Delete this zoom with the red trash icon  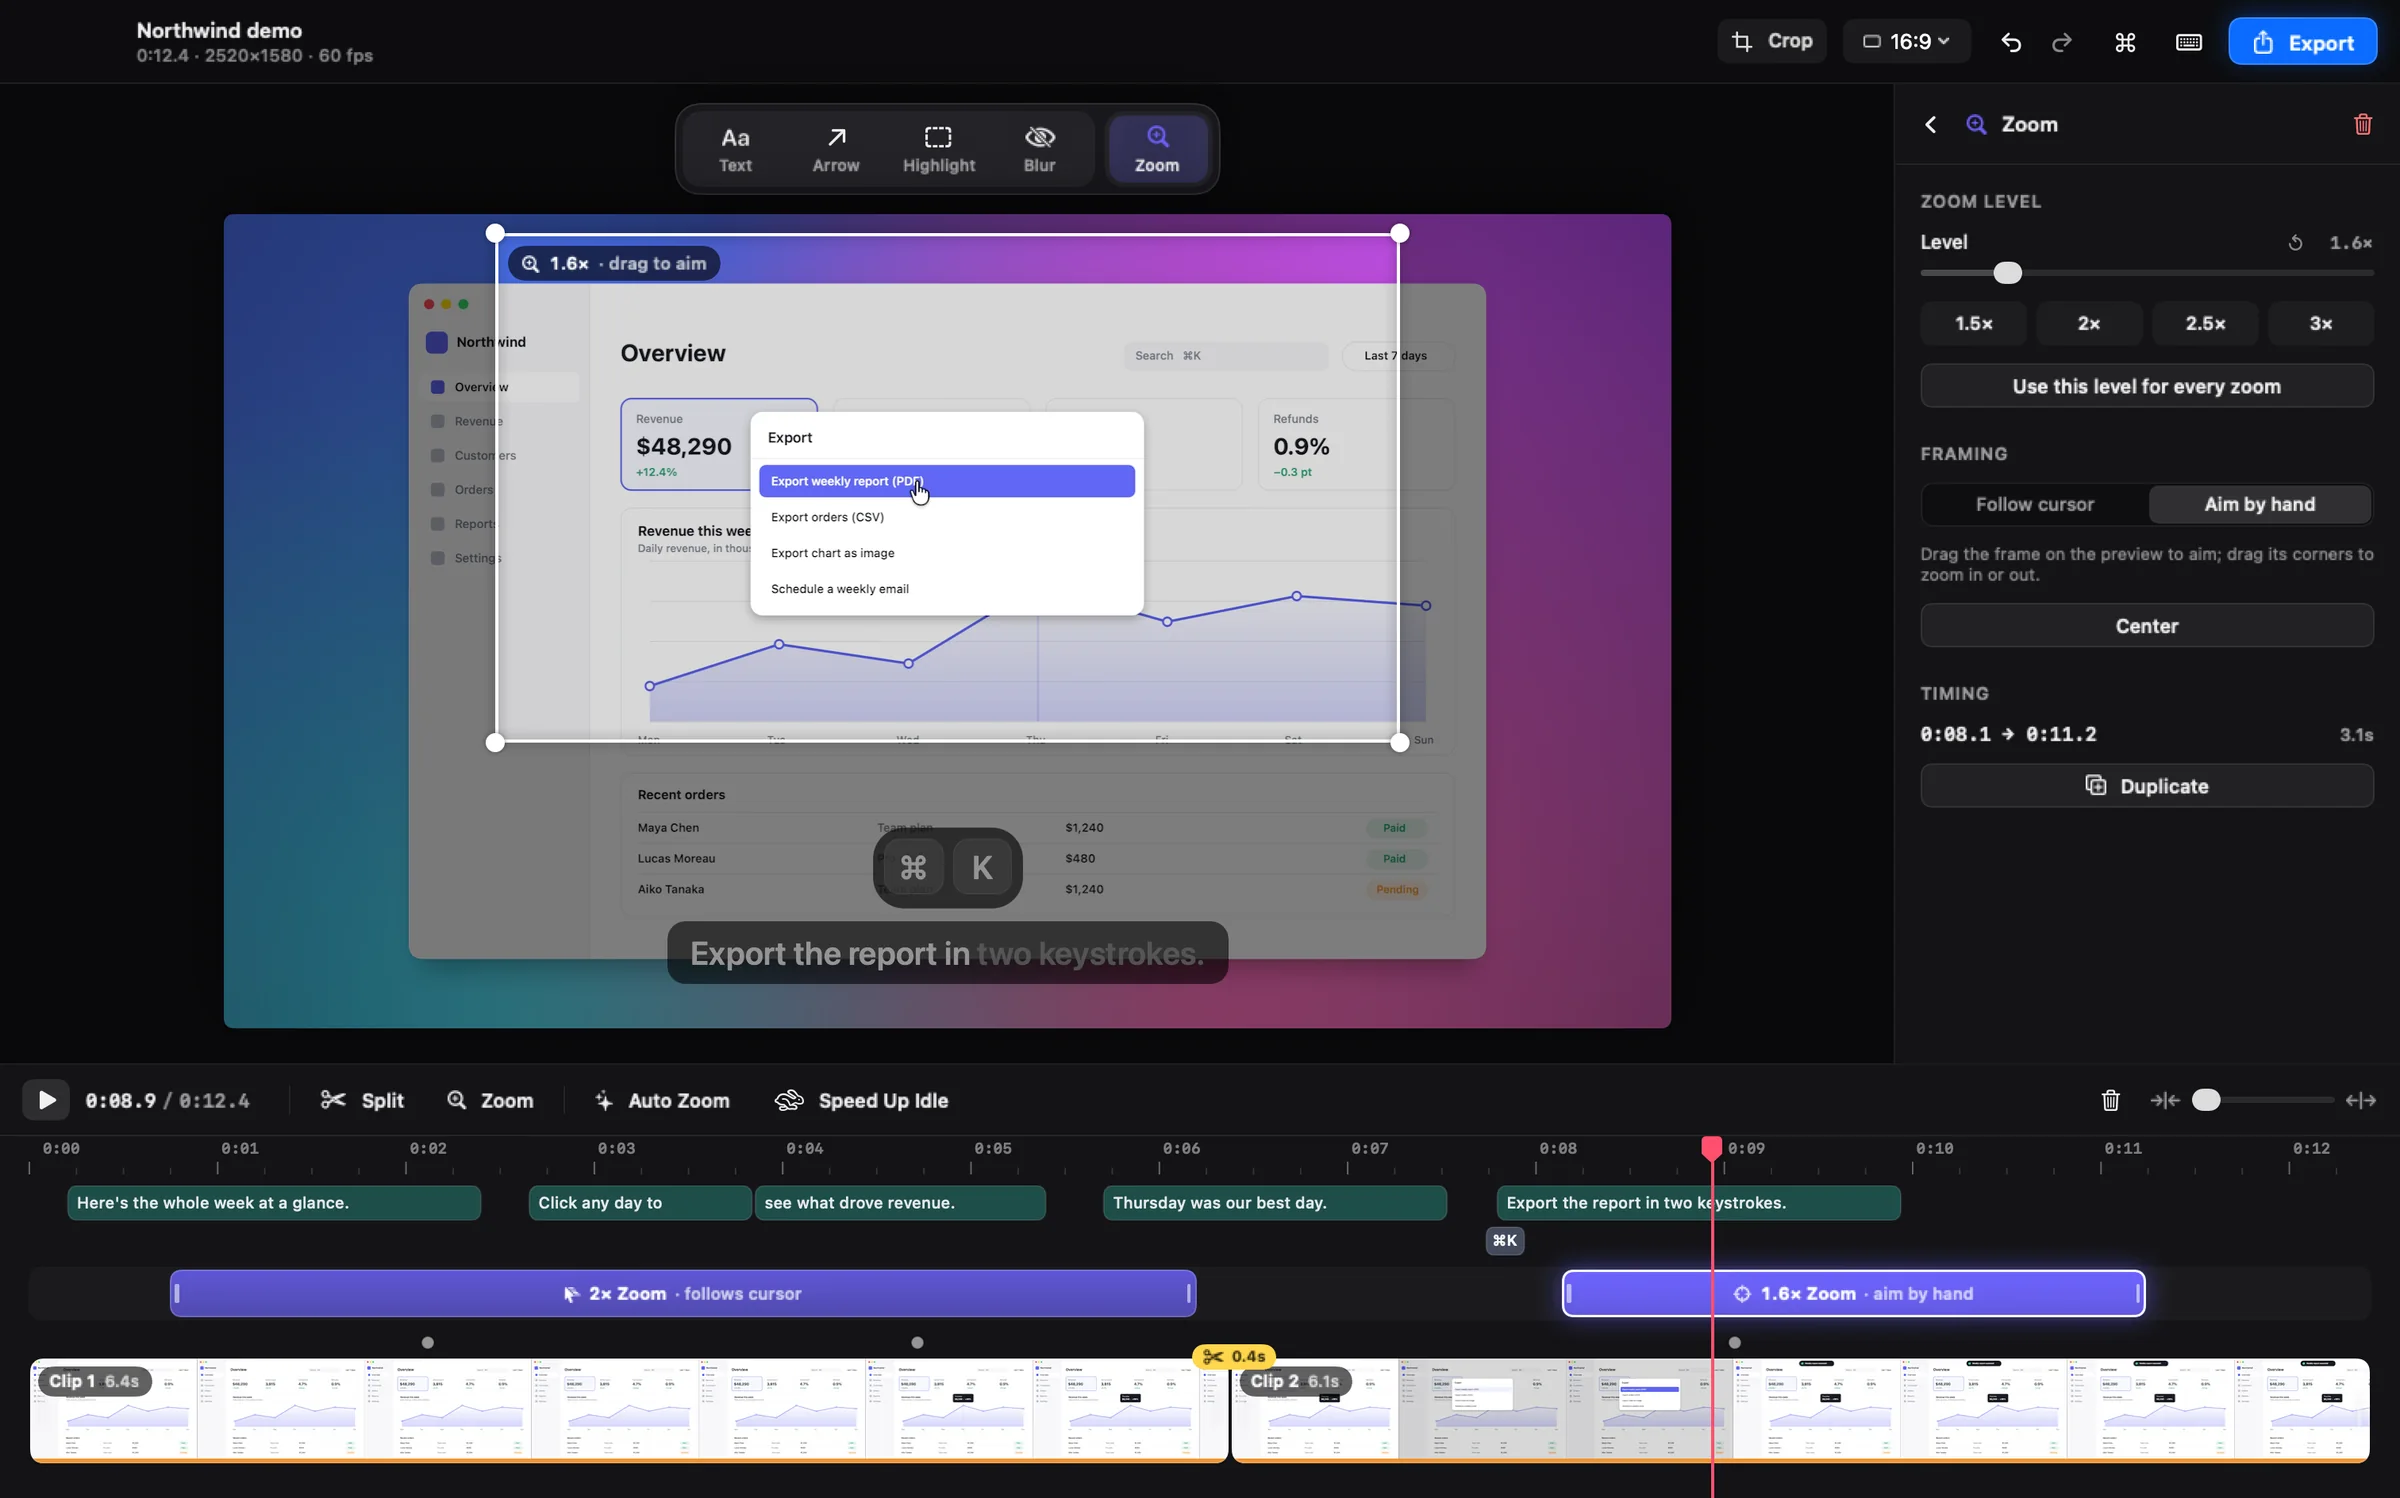click(2363, 124)
